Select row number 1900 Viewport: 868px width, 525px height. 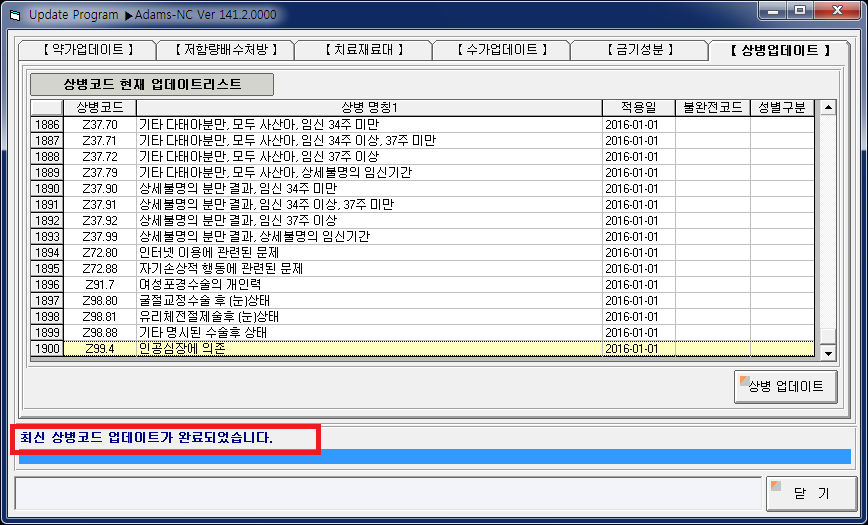pyautogui.click(x=47, y=349)
